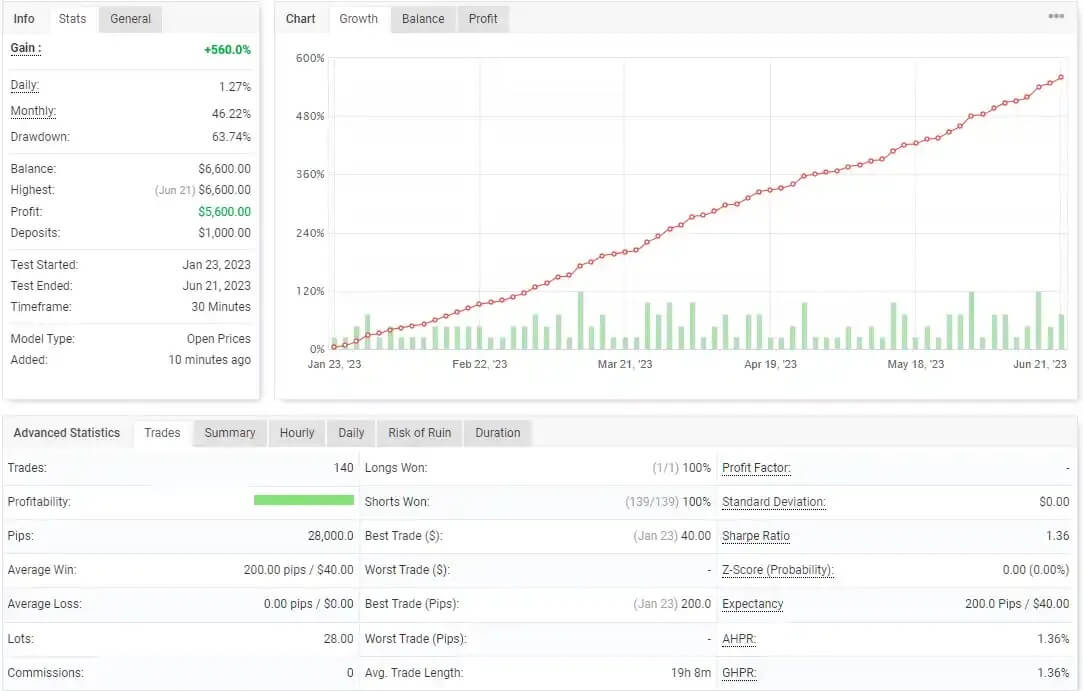
Task: Click the Standard Deviation label
Action: pyautogui.click(x=774, y=502)
